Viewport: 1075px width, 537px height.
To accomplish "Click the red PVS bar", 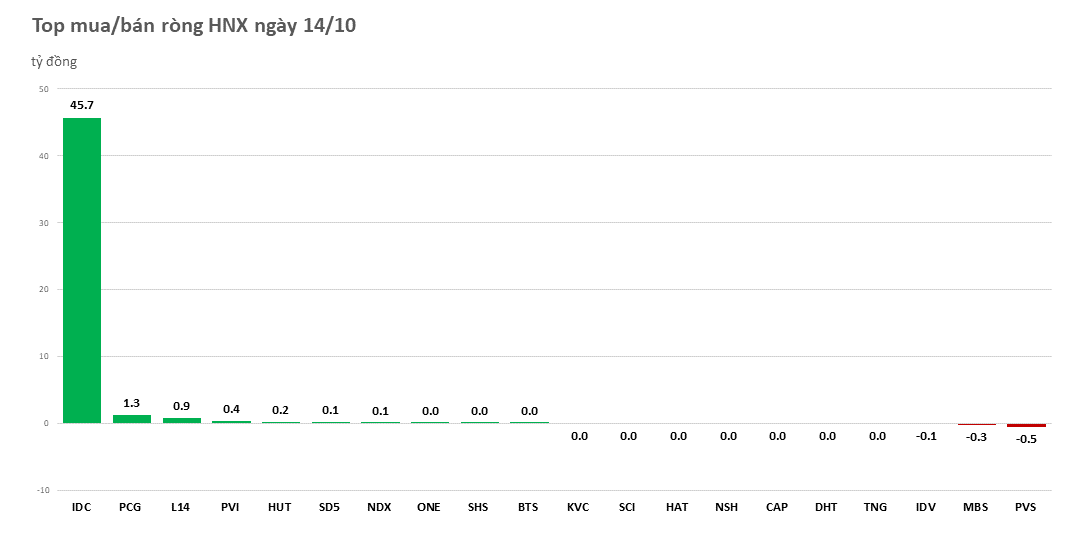I will tap(1026, 425).
